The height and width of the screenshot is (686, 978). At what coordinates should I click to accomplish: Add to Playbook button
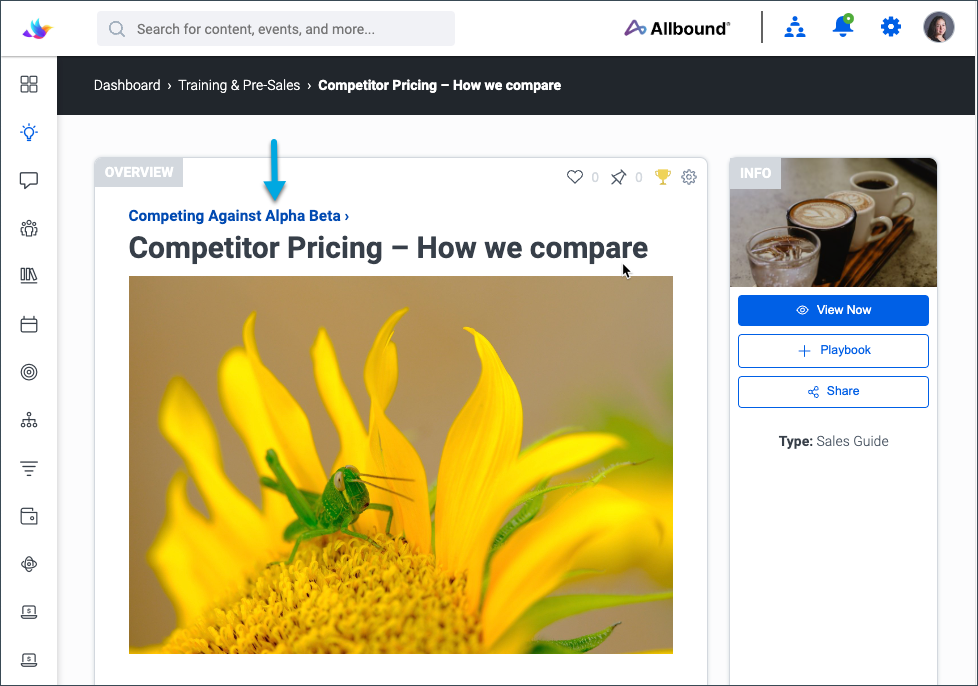pyautogui.click(x=833, y=350)
